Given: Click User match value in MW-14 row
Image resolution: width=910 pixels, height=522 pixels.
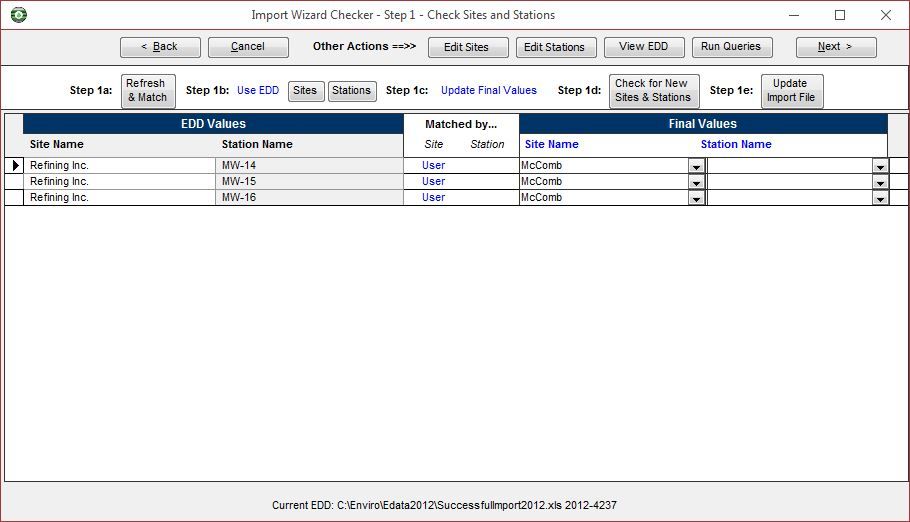Looking at the screenshot, I should tap(434, 165).
